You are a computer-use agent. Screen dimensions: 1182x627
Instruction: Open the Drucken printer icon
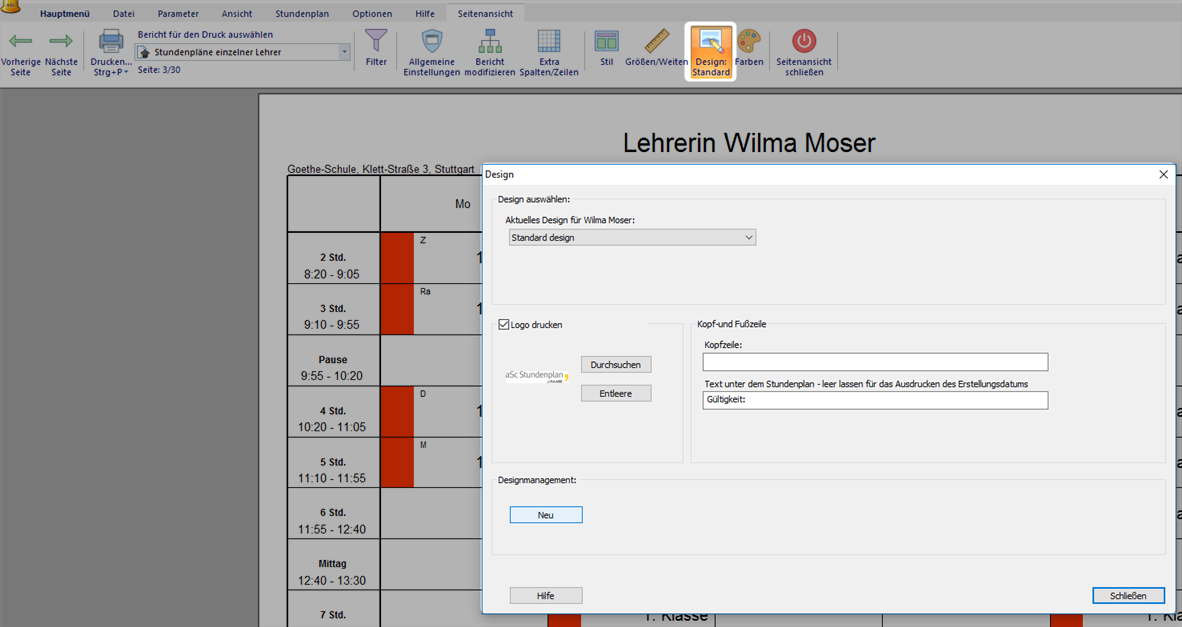pyautogui.click(x=111, y=42)
